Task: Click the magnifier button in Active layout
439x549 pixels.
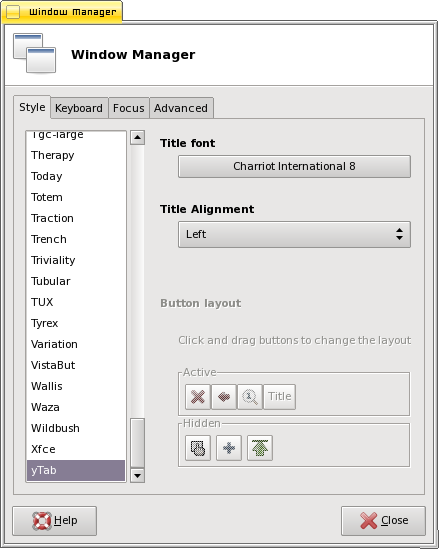Action: pyautogui.click(x=250, y=397)
